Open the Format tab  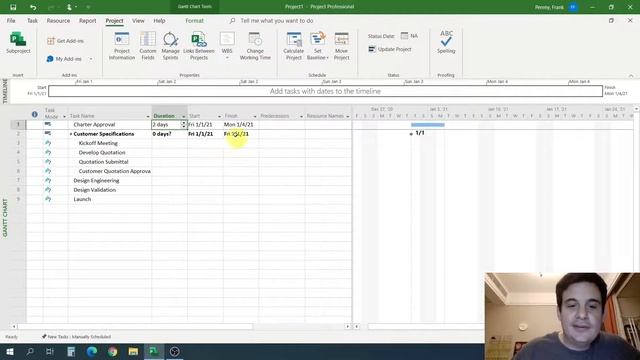coord(194,20)
